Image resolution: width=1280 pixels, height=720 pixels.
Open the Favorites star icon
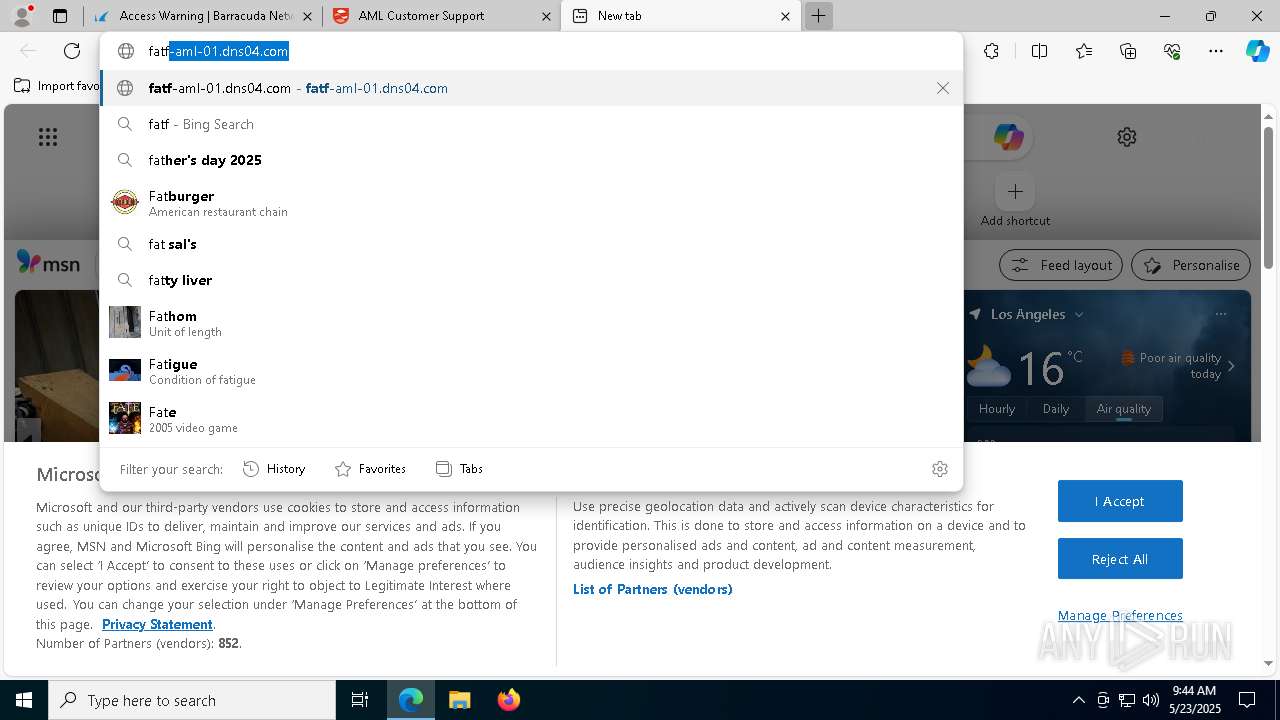1084,51
